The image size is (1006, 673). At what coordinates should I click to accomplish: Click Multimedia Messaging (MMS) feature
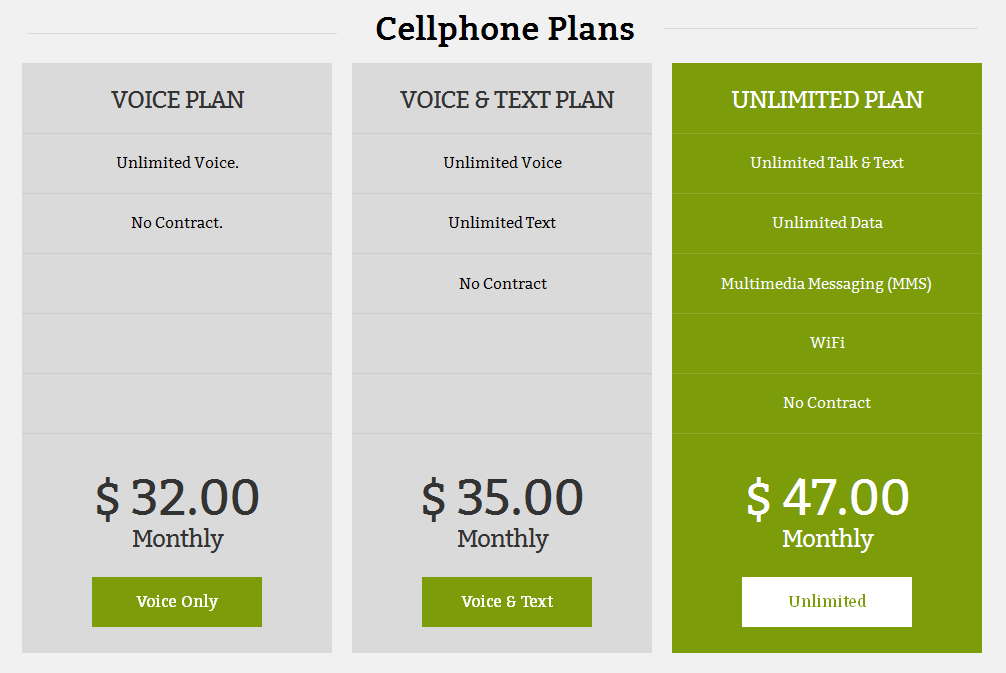[826, 284]
